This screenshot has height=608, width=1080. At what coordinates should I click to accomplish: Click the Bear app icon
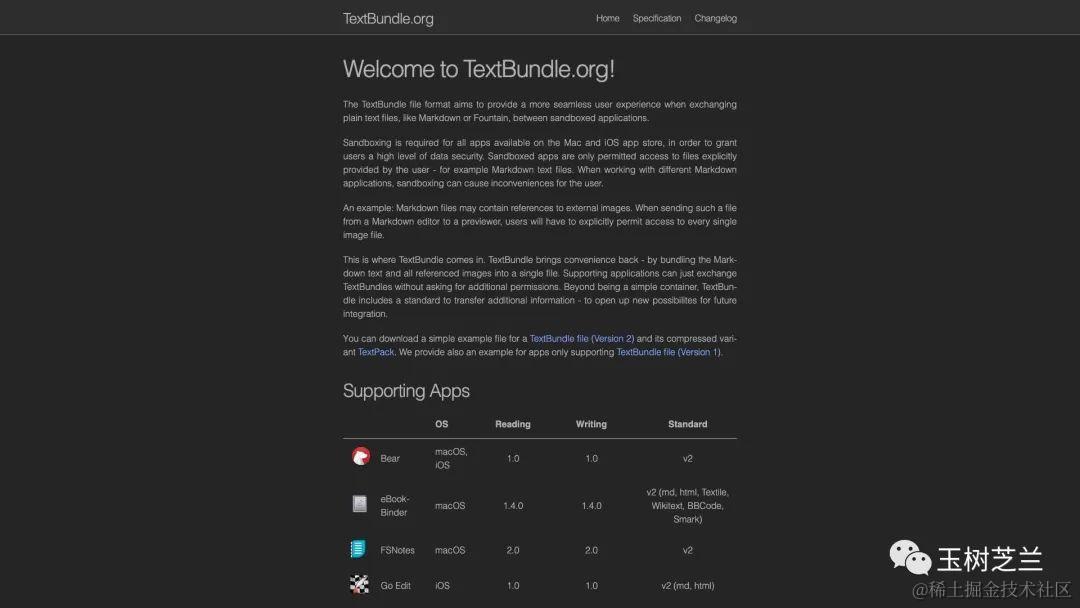361,457
